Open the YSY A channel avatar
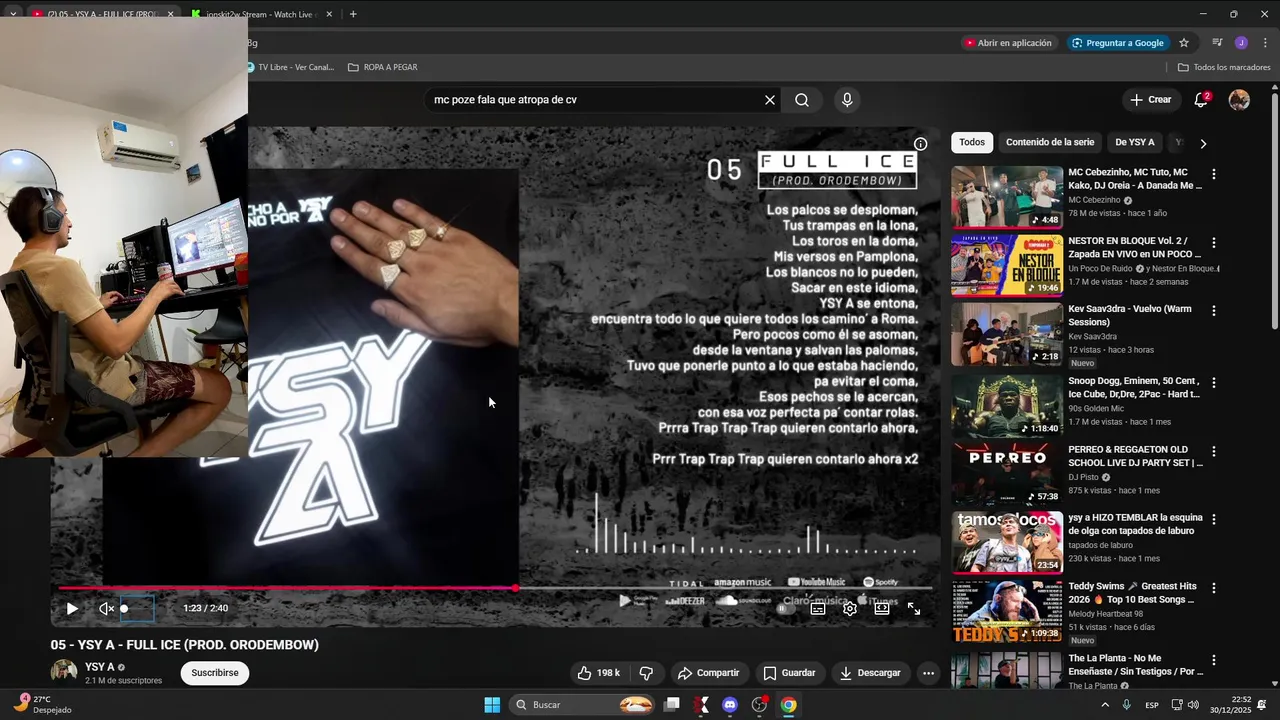This screenshot has width=1280, height=720. point(64,673)
